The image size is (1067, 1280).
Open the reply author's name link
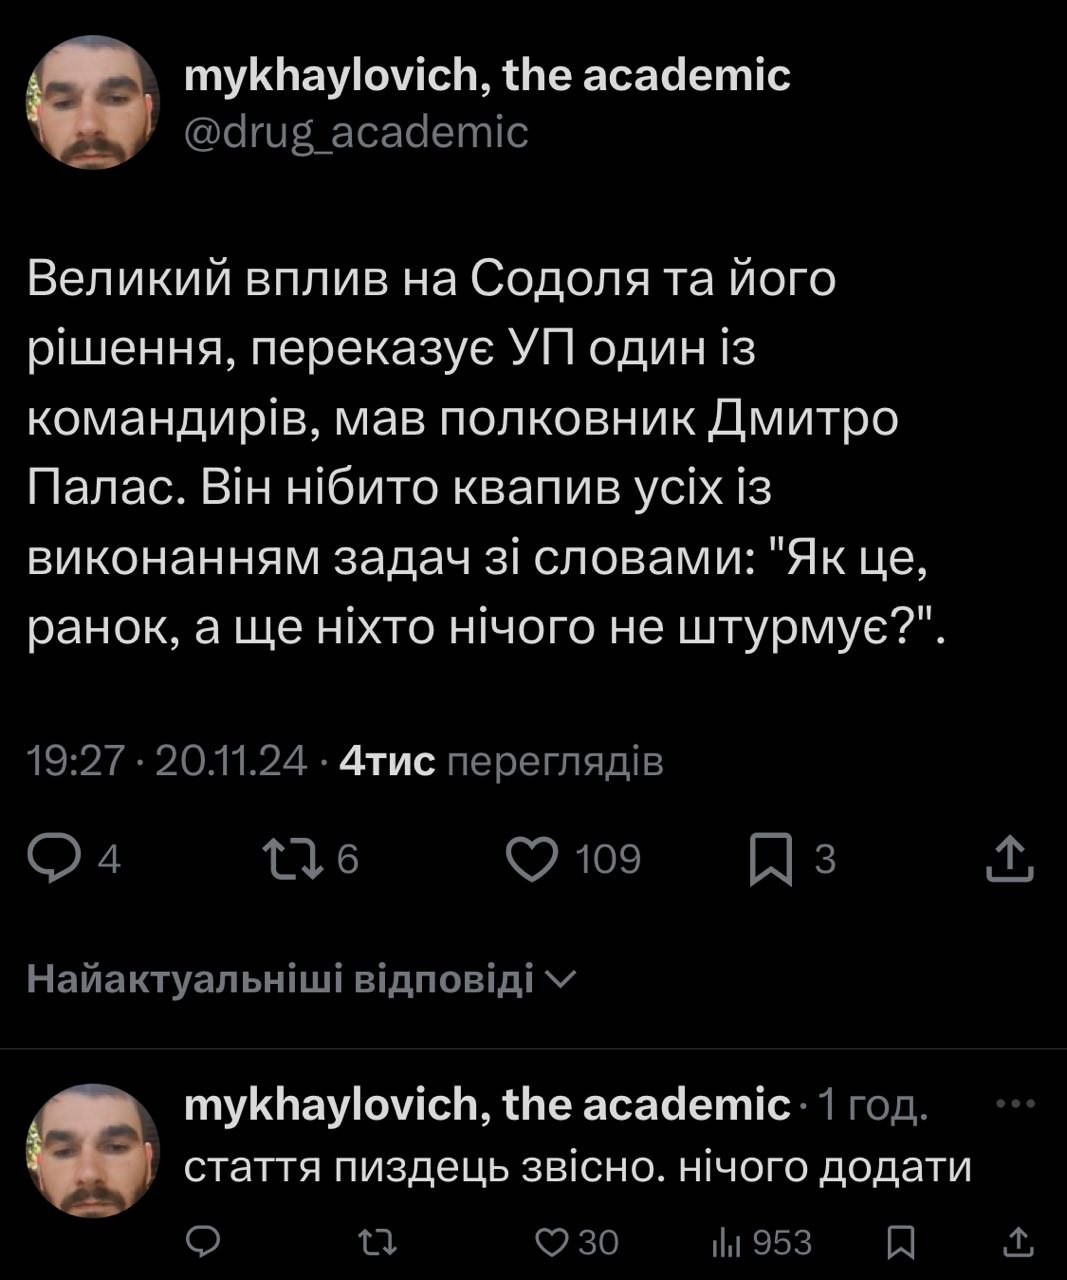(x=487, y=1105)
